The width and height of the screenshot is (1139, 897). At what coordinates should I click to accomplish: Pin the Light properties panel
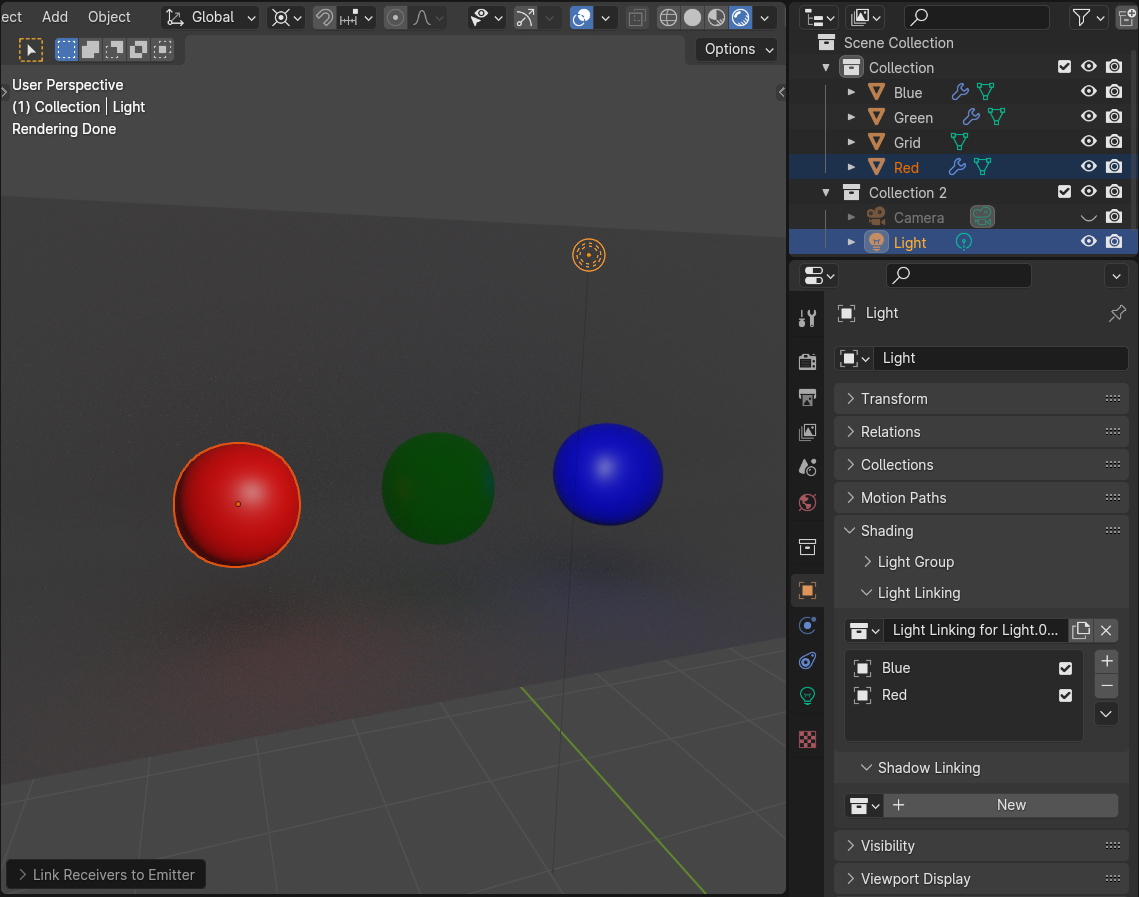click(1117, 313)
